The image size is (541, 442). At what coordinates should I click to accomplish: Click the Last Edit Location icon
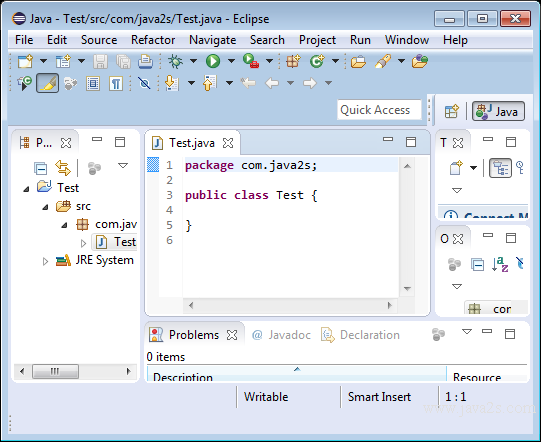248,83
